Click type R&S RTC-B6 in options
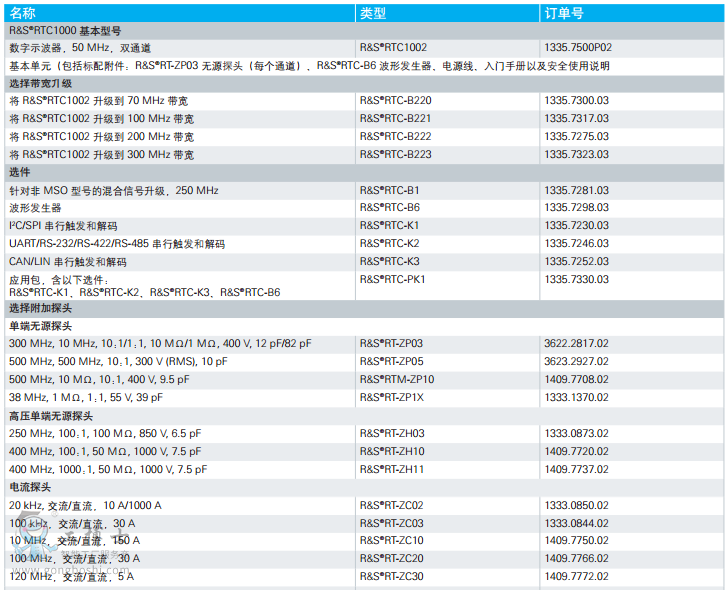728x590 pixels. [390, 207]
